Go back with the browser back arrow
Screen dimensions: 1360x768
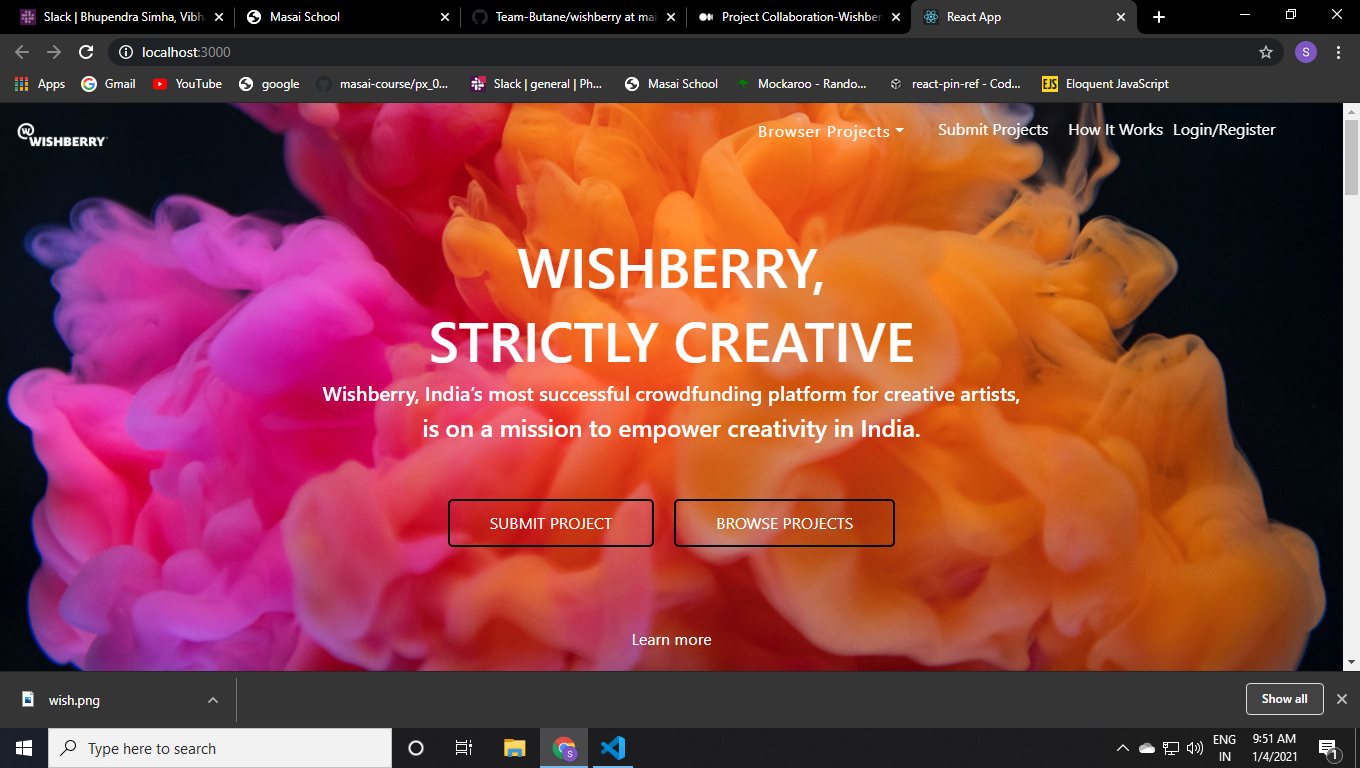tap(22, 52)
